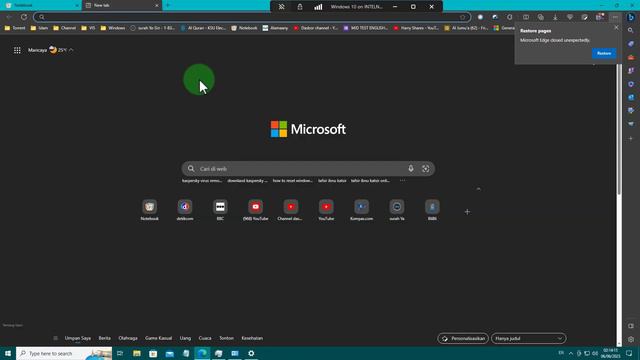Viewport: 640px width, 360px height.
Task: Add a sidebar app with plus
Action: [631, 138]
